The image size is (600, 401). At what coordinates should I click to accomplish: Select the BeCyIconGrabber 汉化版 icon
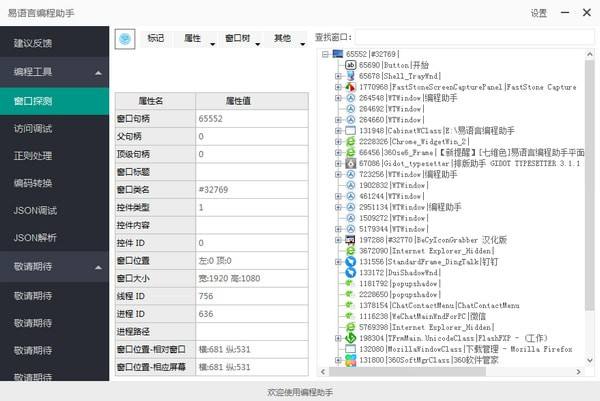click(x=351, y=240)
